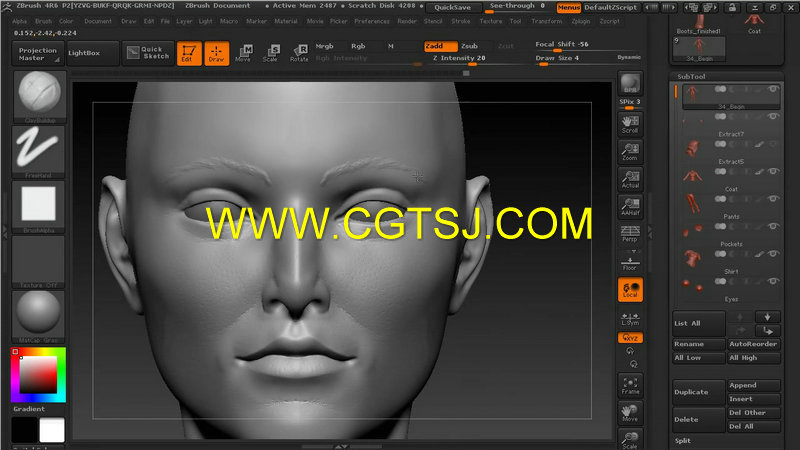Click the Duplicate subtool button
Screen dimensions: 800x450
click(698, 392)
